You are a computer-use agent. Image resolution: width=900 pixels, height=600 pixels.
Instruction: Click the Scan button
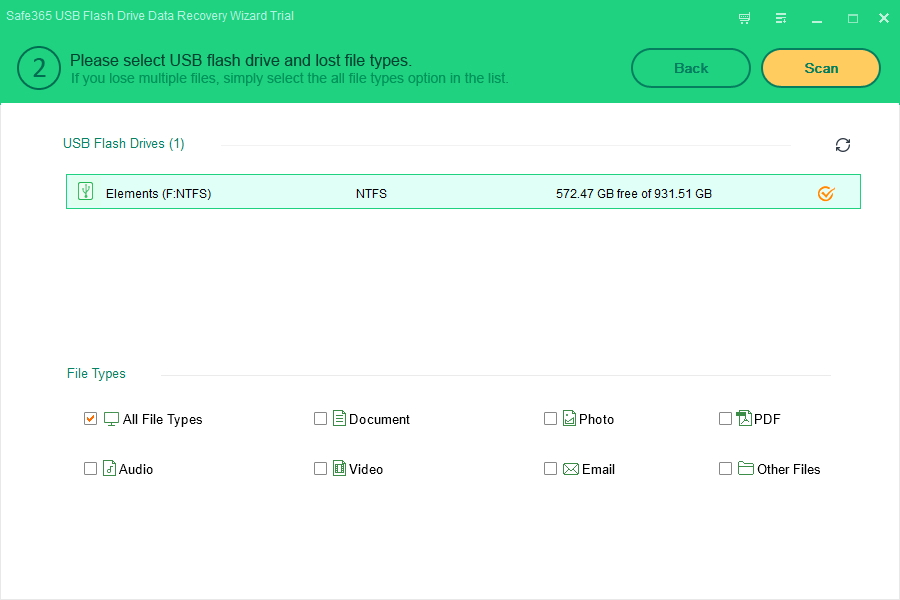tap(821, 68)
